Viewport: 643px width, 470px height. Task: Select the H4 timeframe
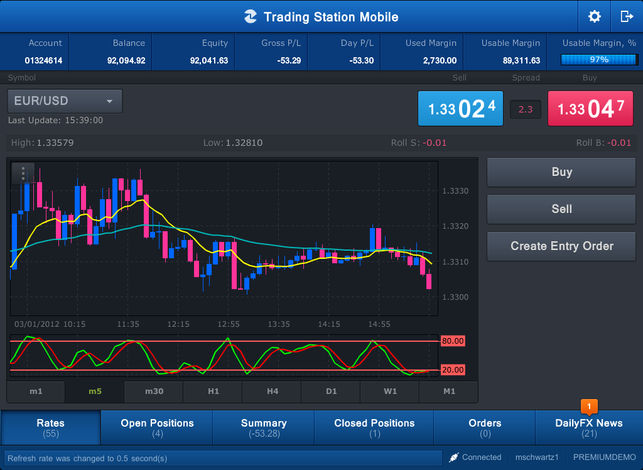tap(272, 391)
